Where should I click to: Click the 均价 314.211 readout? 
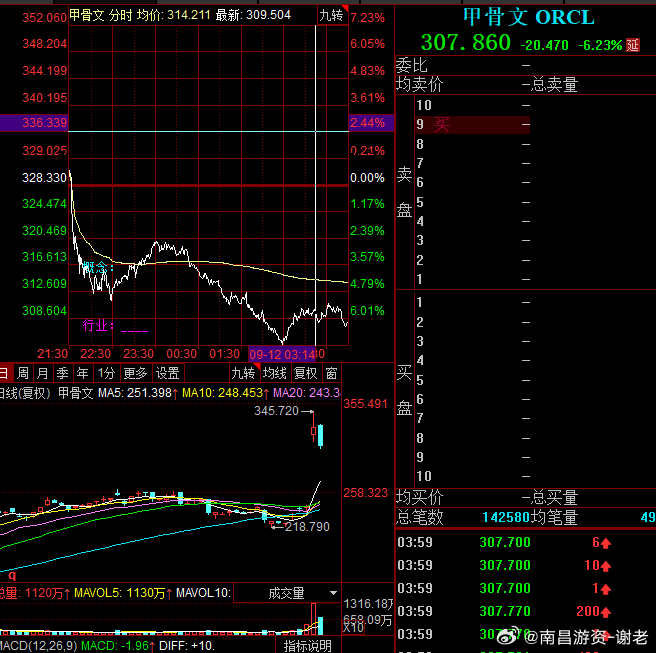(174, 15)
